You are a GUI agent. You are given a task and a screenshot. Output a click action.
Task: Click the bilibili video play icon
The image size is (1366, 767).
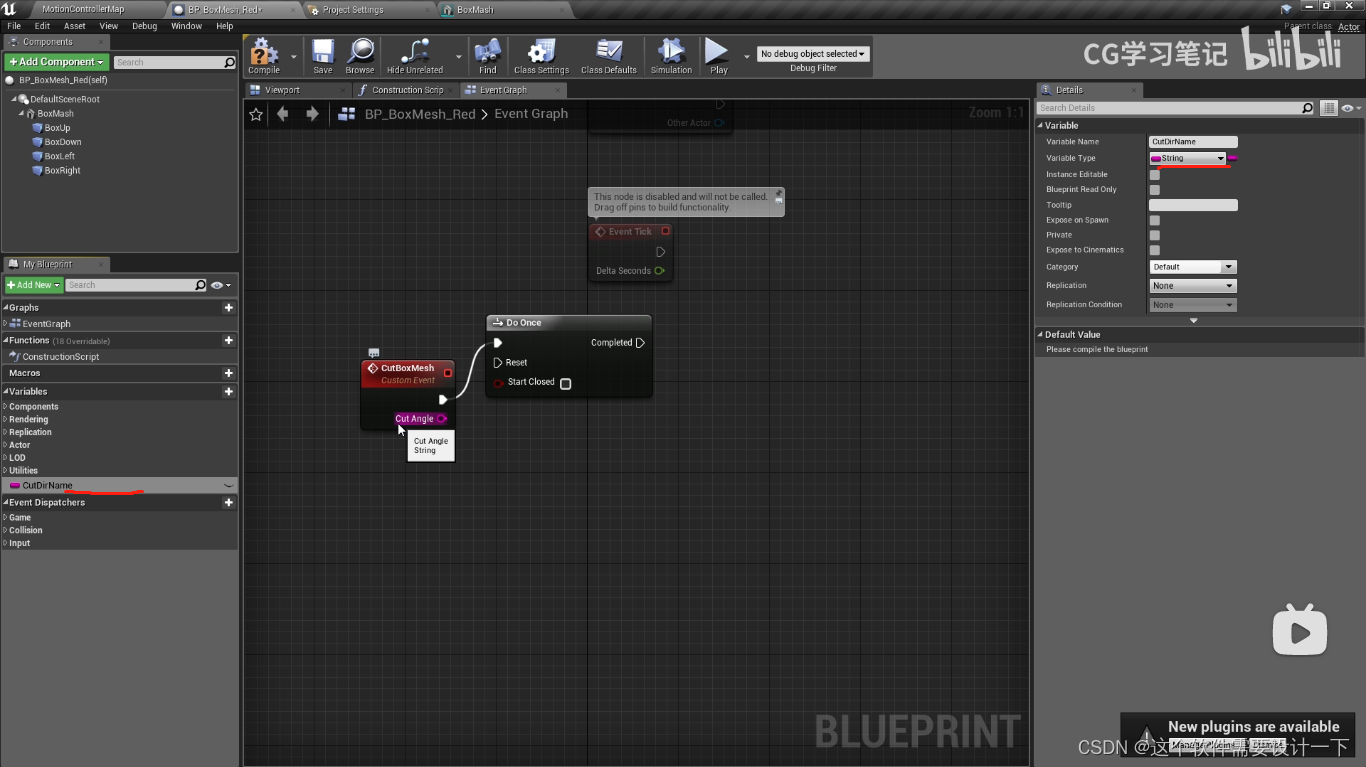(1299, 629)
